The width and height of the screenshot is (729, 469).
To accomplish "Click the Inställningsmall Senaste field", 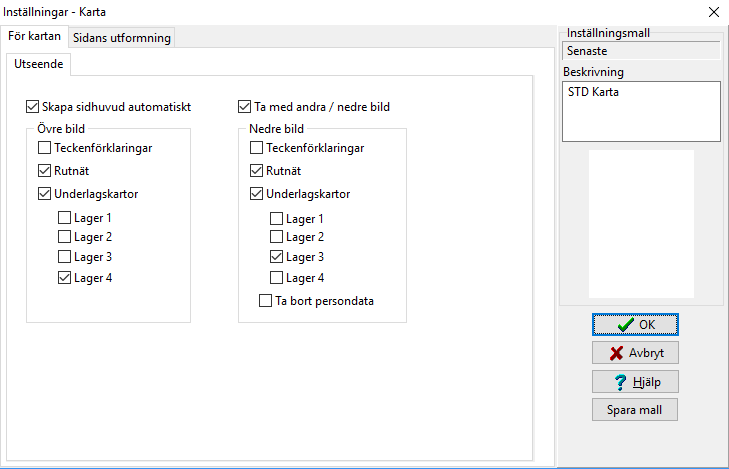I will [x=641, y=51].
